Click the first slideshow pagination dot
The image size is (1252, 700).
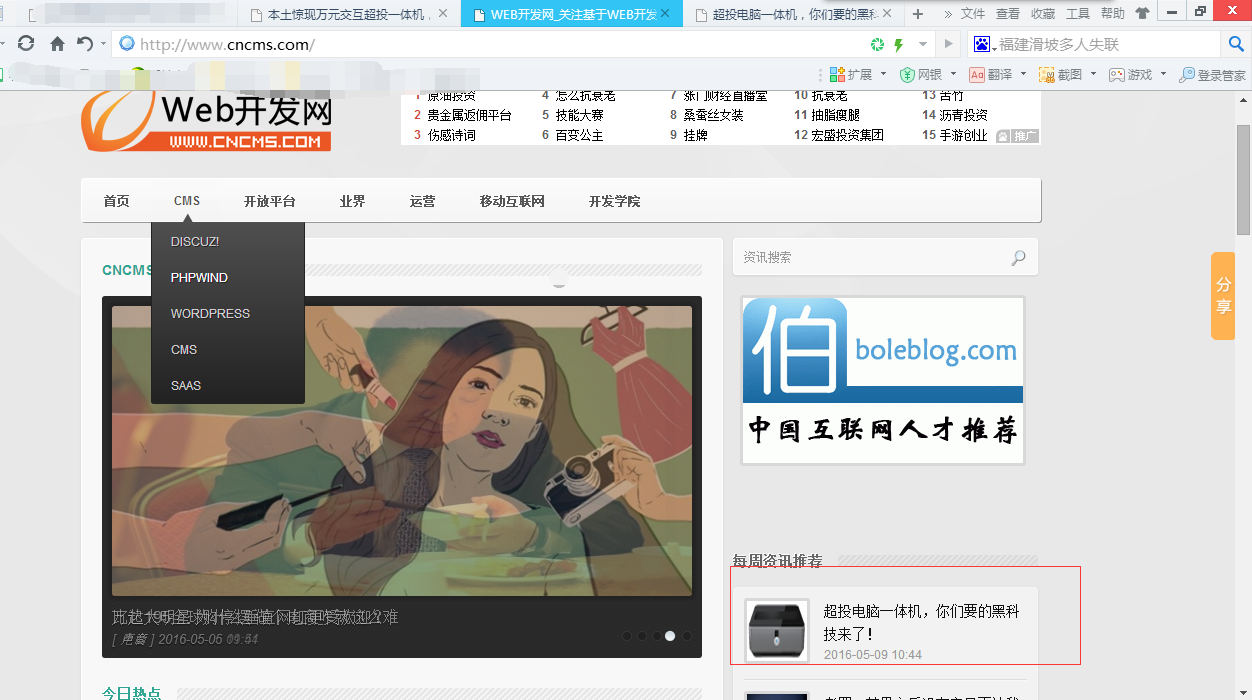pyautogui.click(x=626, y=635)
